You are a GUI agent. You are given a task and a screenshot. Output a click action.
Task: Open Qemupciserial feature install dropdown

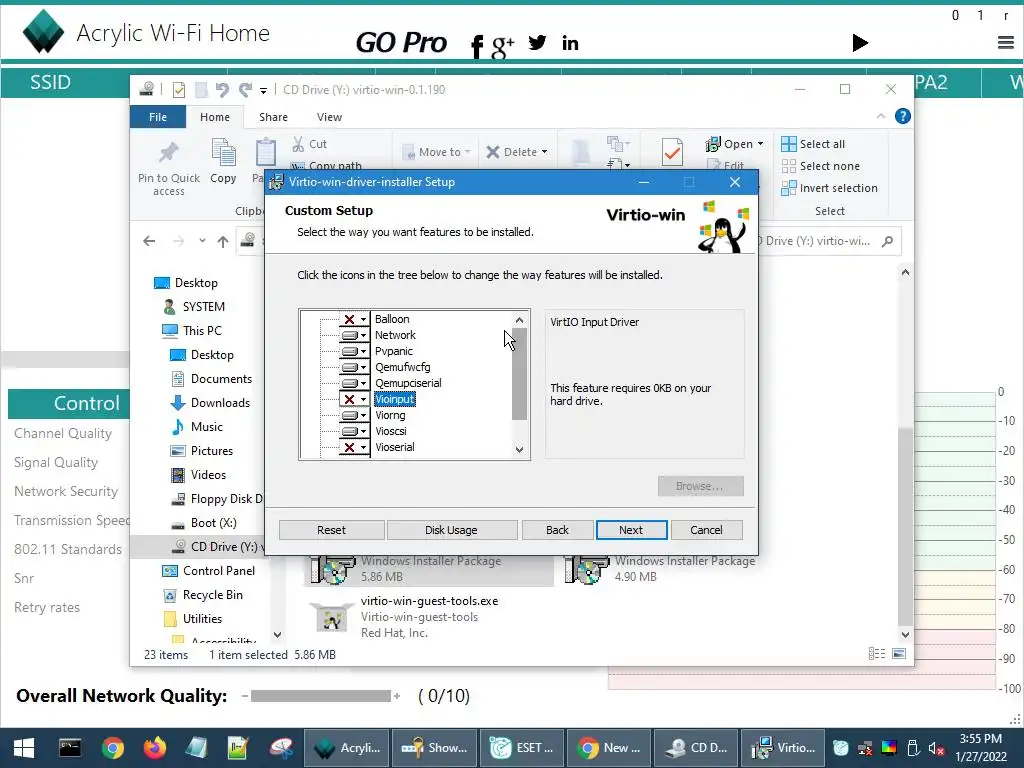(354, 383)
